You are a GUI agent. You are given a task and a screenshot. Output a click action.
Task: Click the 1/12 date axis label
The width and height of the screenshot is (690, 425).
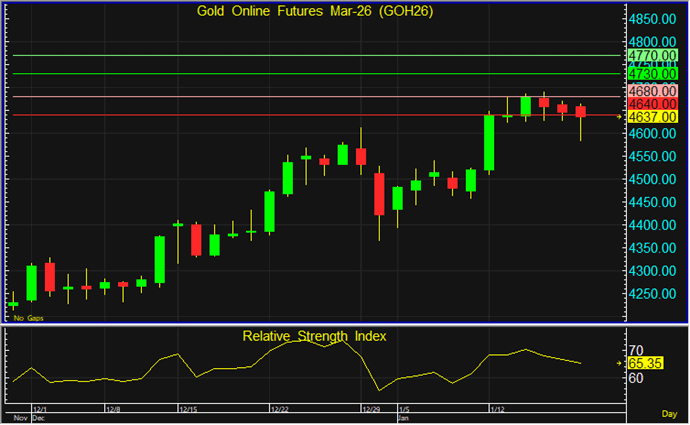(x=498, y=409)
